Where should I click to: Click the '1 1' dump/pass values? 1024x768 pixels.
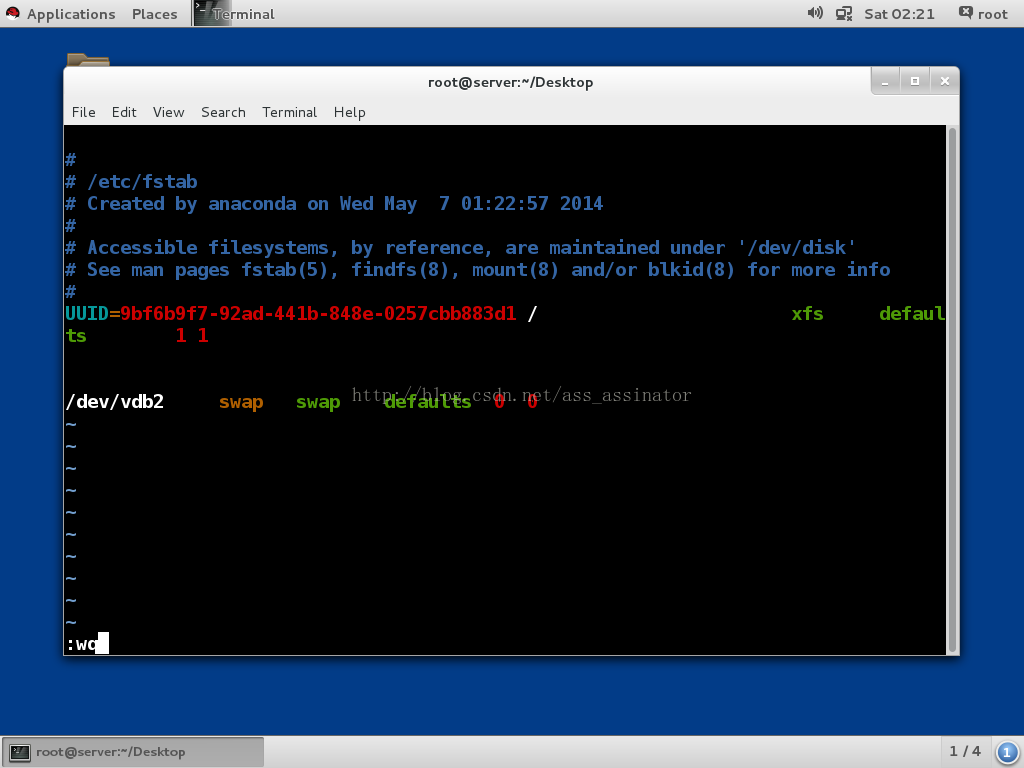tap(192, 336)
